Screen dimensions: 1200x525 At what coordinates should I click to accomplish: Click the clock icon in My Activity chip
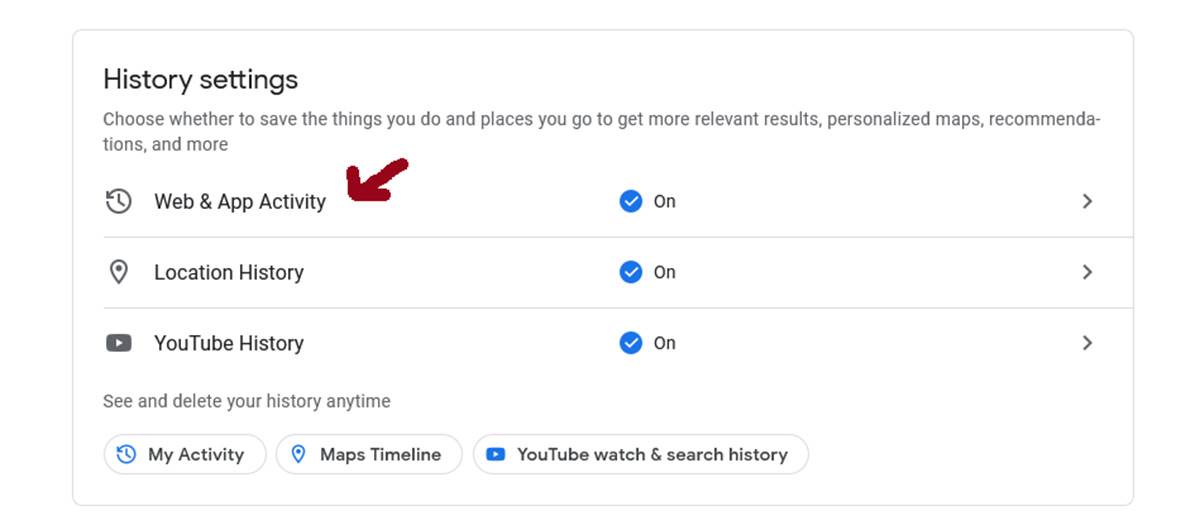click(x=126, y=454)
